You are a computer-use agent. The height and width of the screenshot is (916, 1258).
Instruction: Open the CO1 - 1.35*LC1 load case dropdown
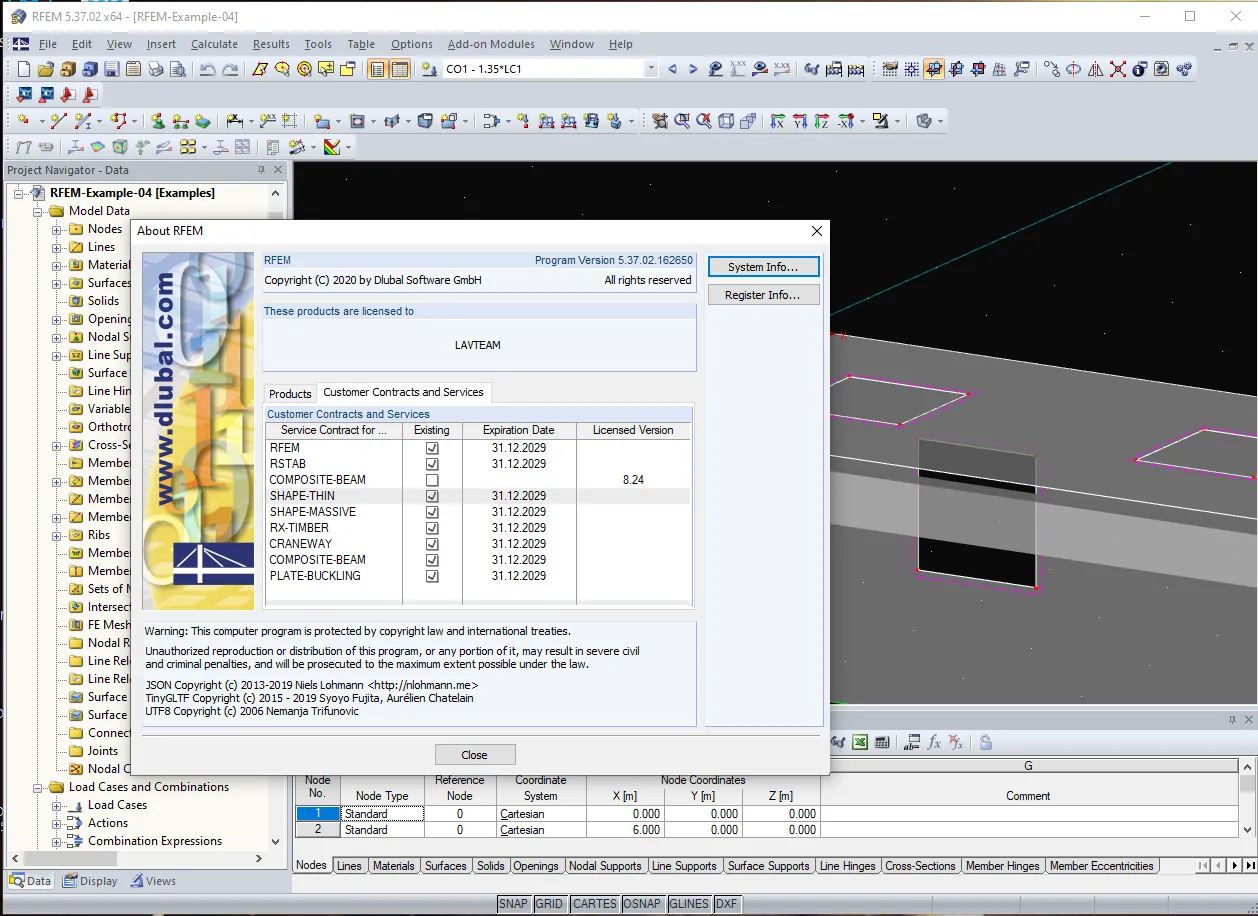651,69
